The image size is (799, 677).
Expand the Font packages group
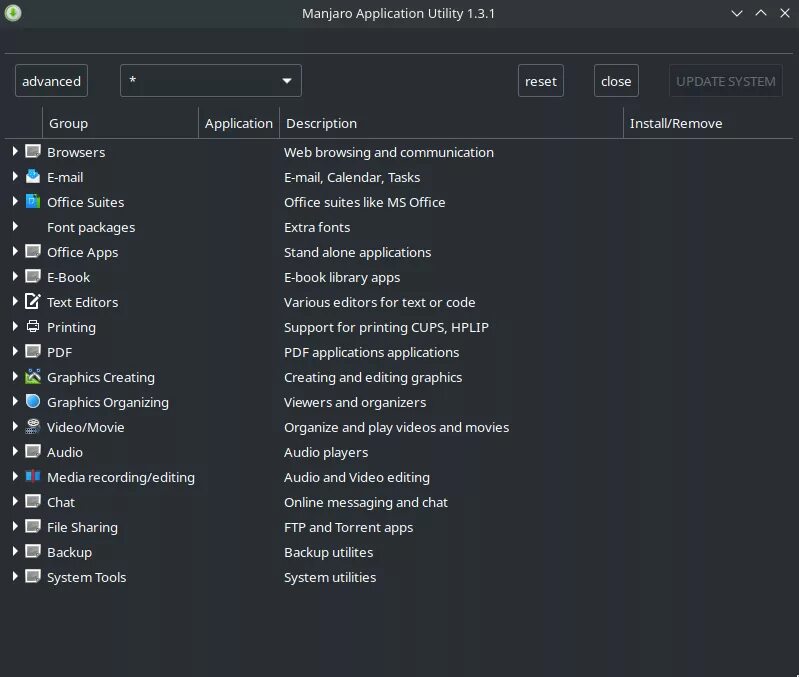pos(15,227)
